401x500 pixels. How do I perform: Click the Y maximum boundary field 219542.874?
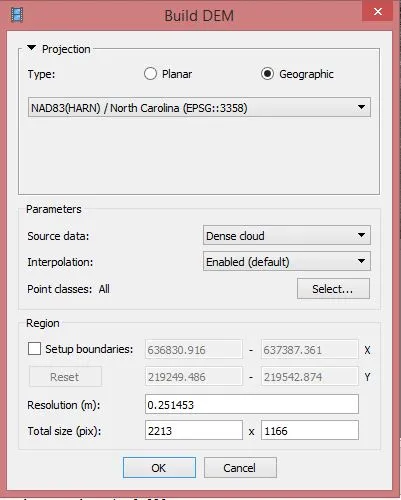coord(310,377)
